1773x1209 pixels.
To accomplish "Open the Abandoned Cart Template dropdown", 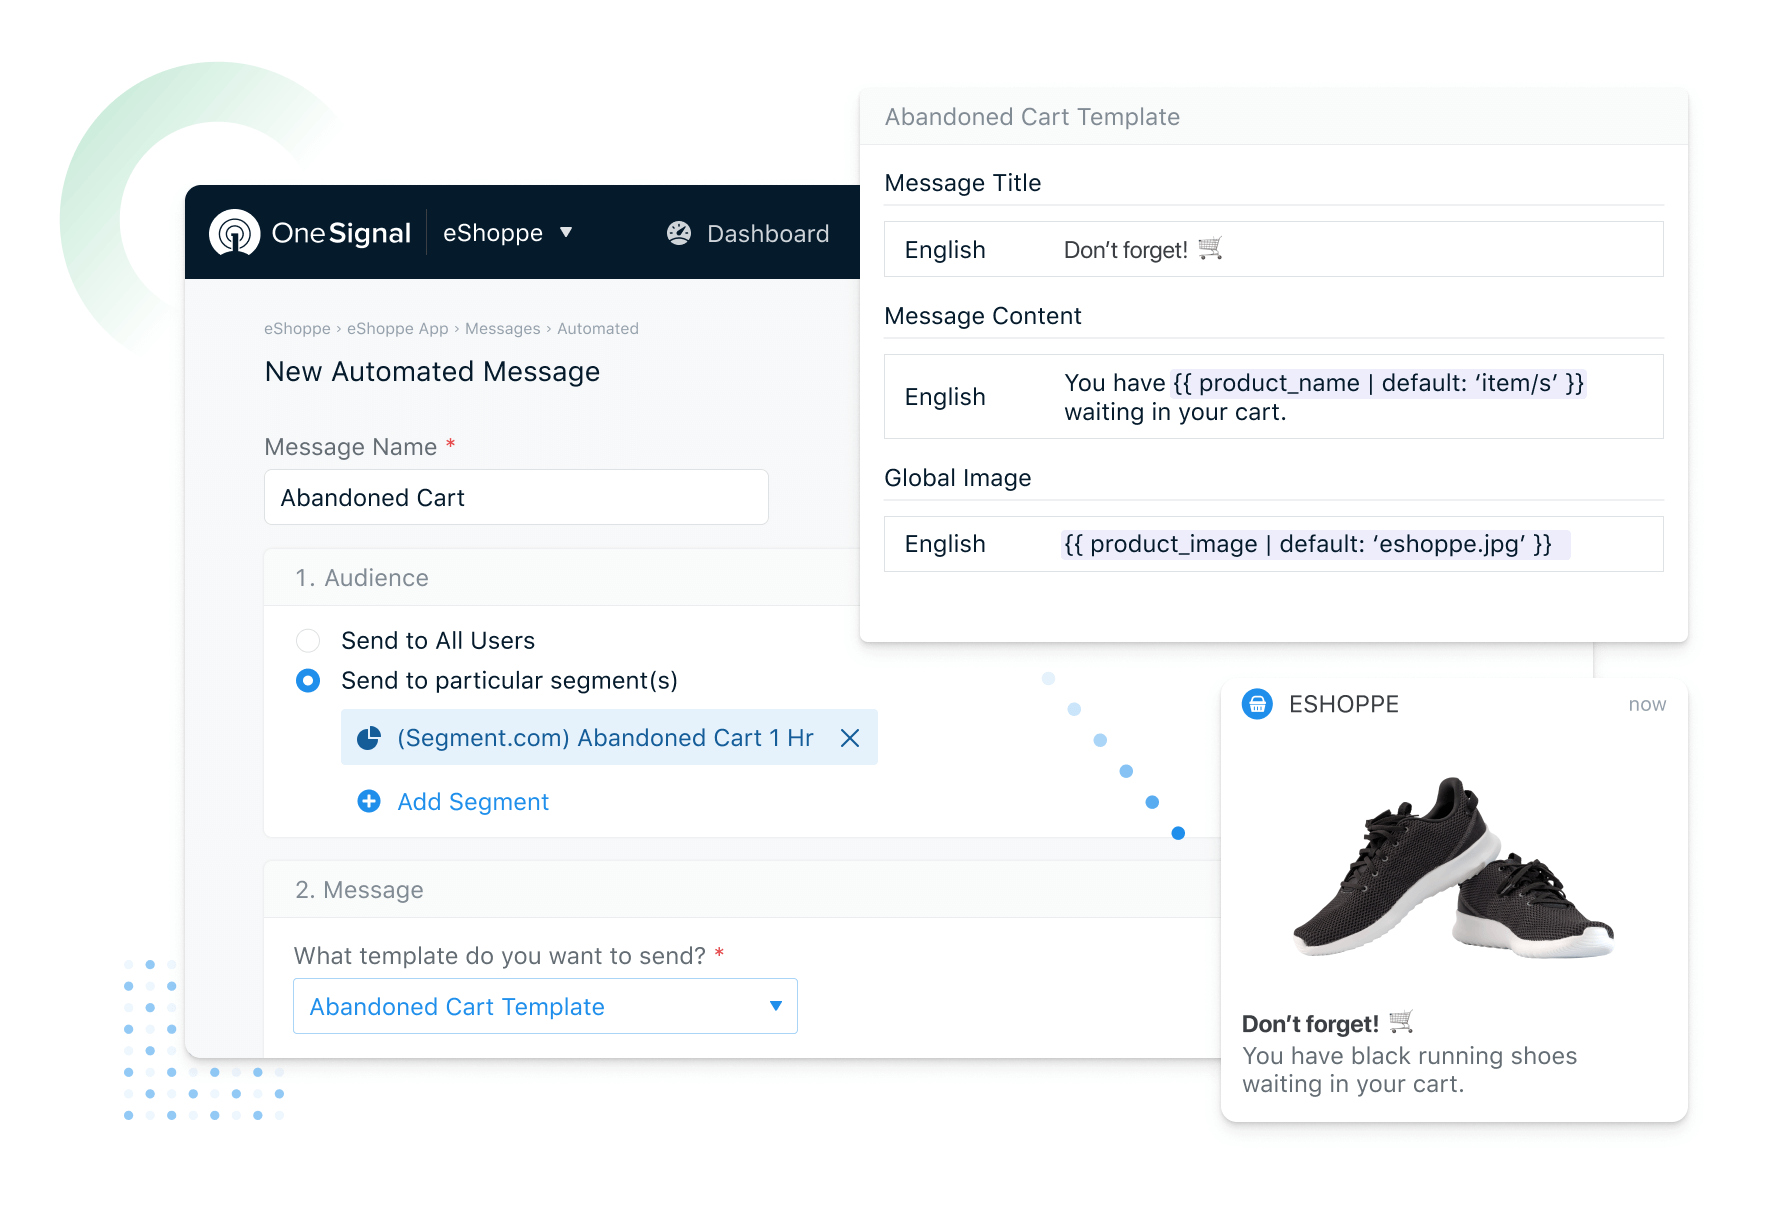I will (545, 1006).
